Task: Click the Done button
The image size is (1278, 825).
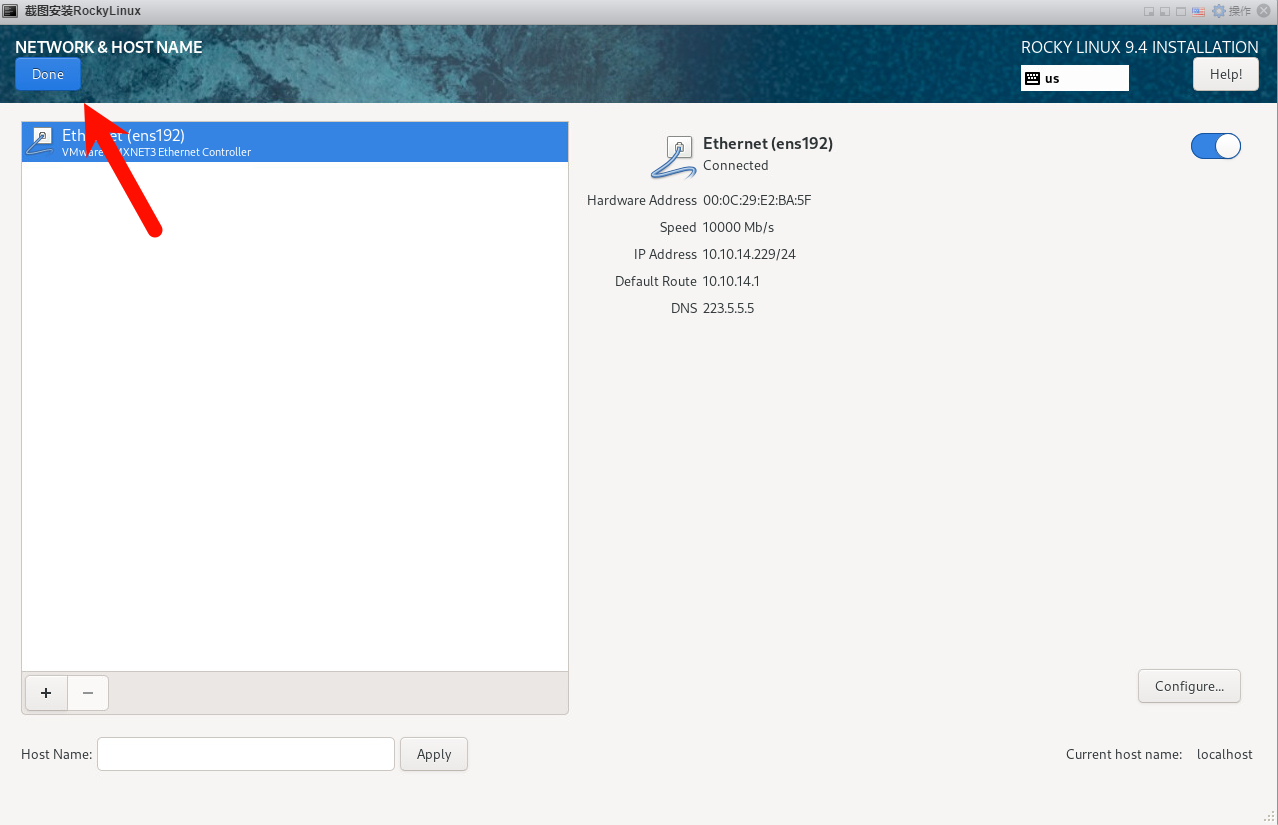Action: pyautogui.click(x=47, y=75)
